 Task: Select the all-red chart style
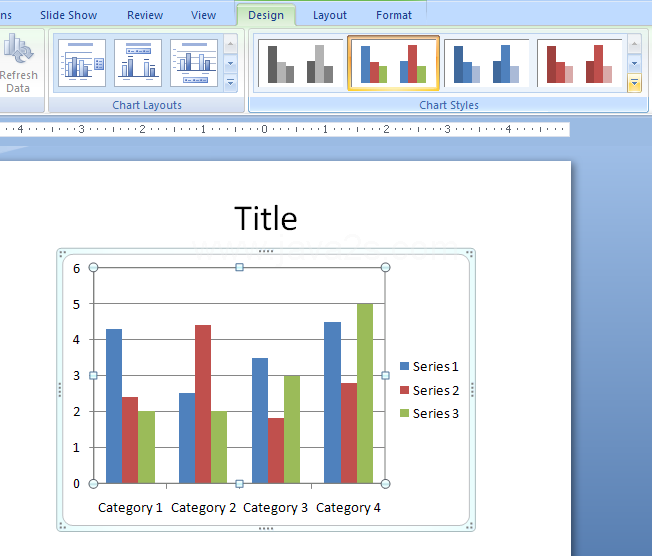point(580,63)
